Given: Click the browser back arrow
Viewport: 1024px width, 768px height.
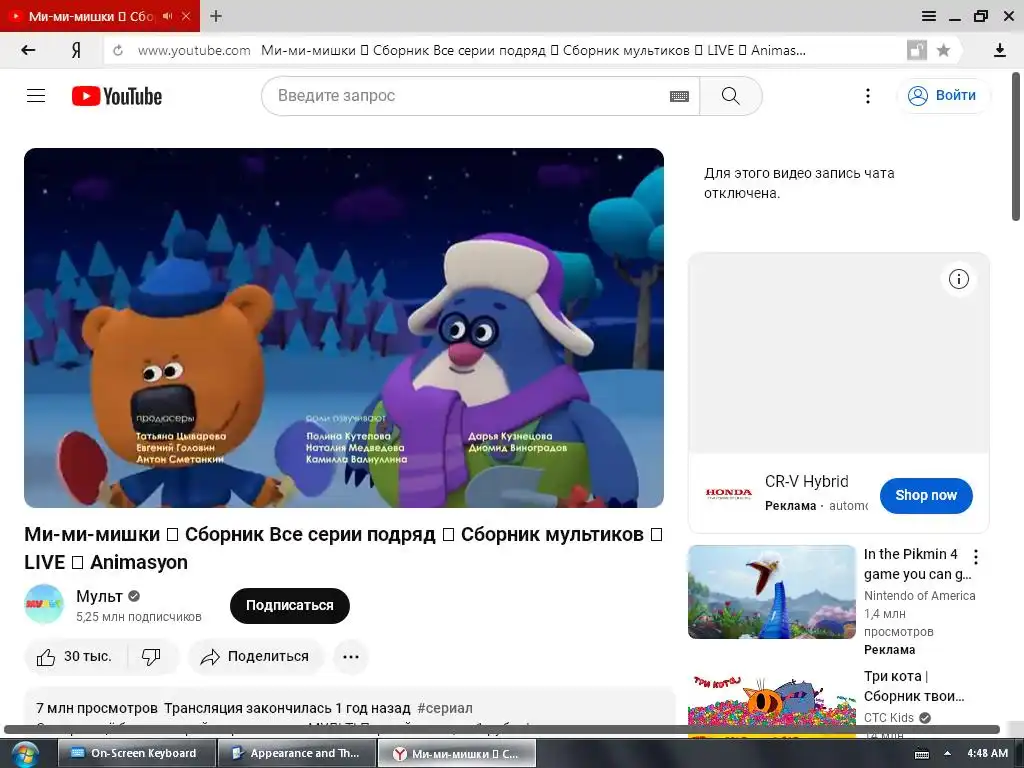Looking at the screenshot, I should coord(28,50).
